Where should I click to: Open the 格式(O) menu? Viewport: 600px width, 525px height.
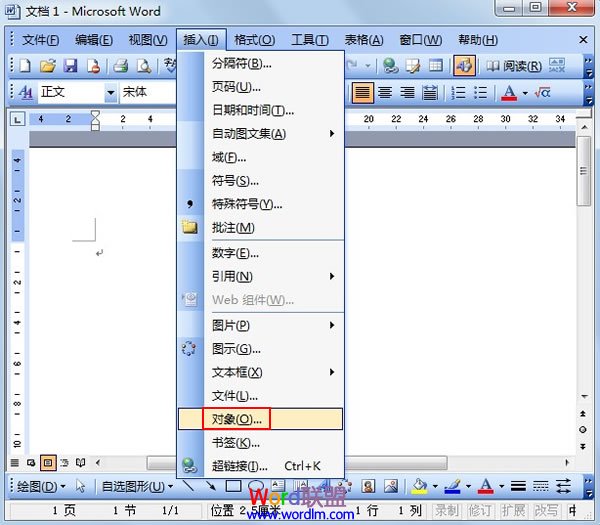[x=254, y=40]
